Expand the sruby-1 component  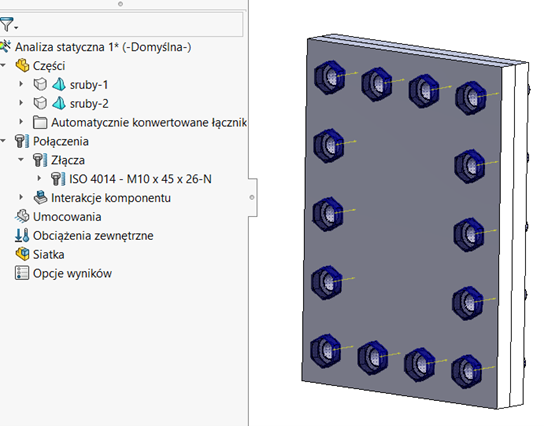21,84
